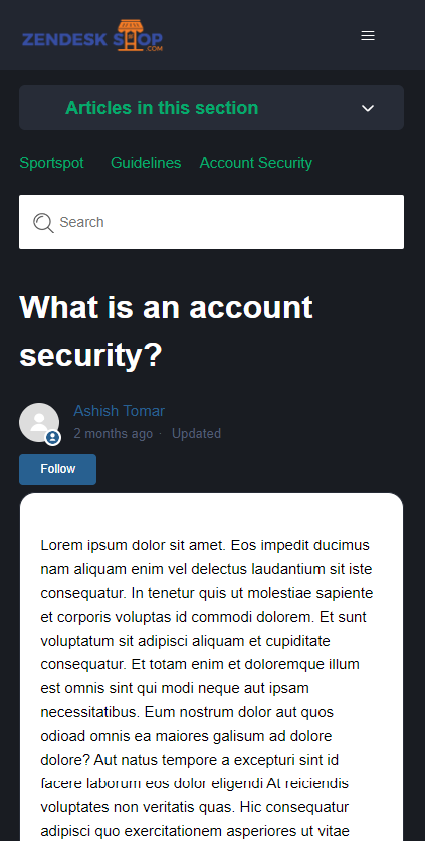Open the hamburger navigation menu
425x841 pixels.
[x=368, y=35]
